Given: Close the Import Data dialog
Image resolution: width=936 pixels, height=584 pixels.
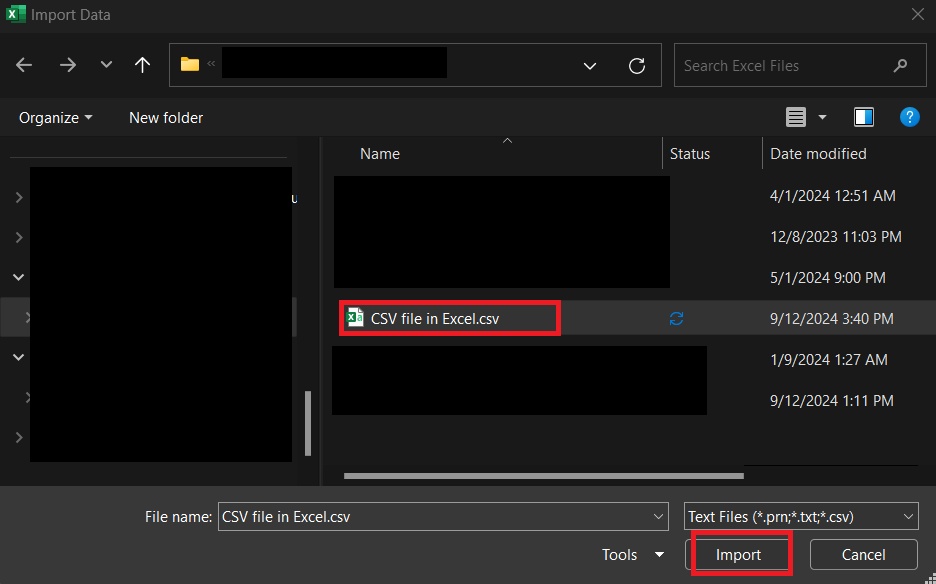Looking at the screenshot, I should (917, 14).
